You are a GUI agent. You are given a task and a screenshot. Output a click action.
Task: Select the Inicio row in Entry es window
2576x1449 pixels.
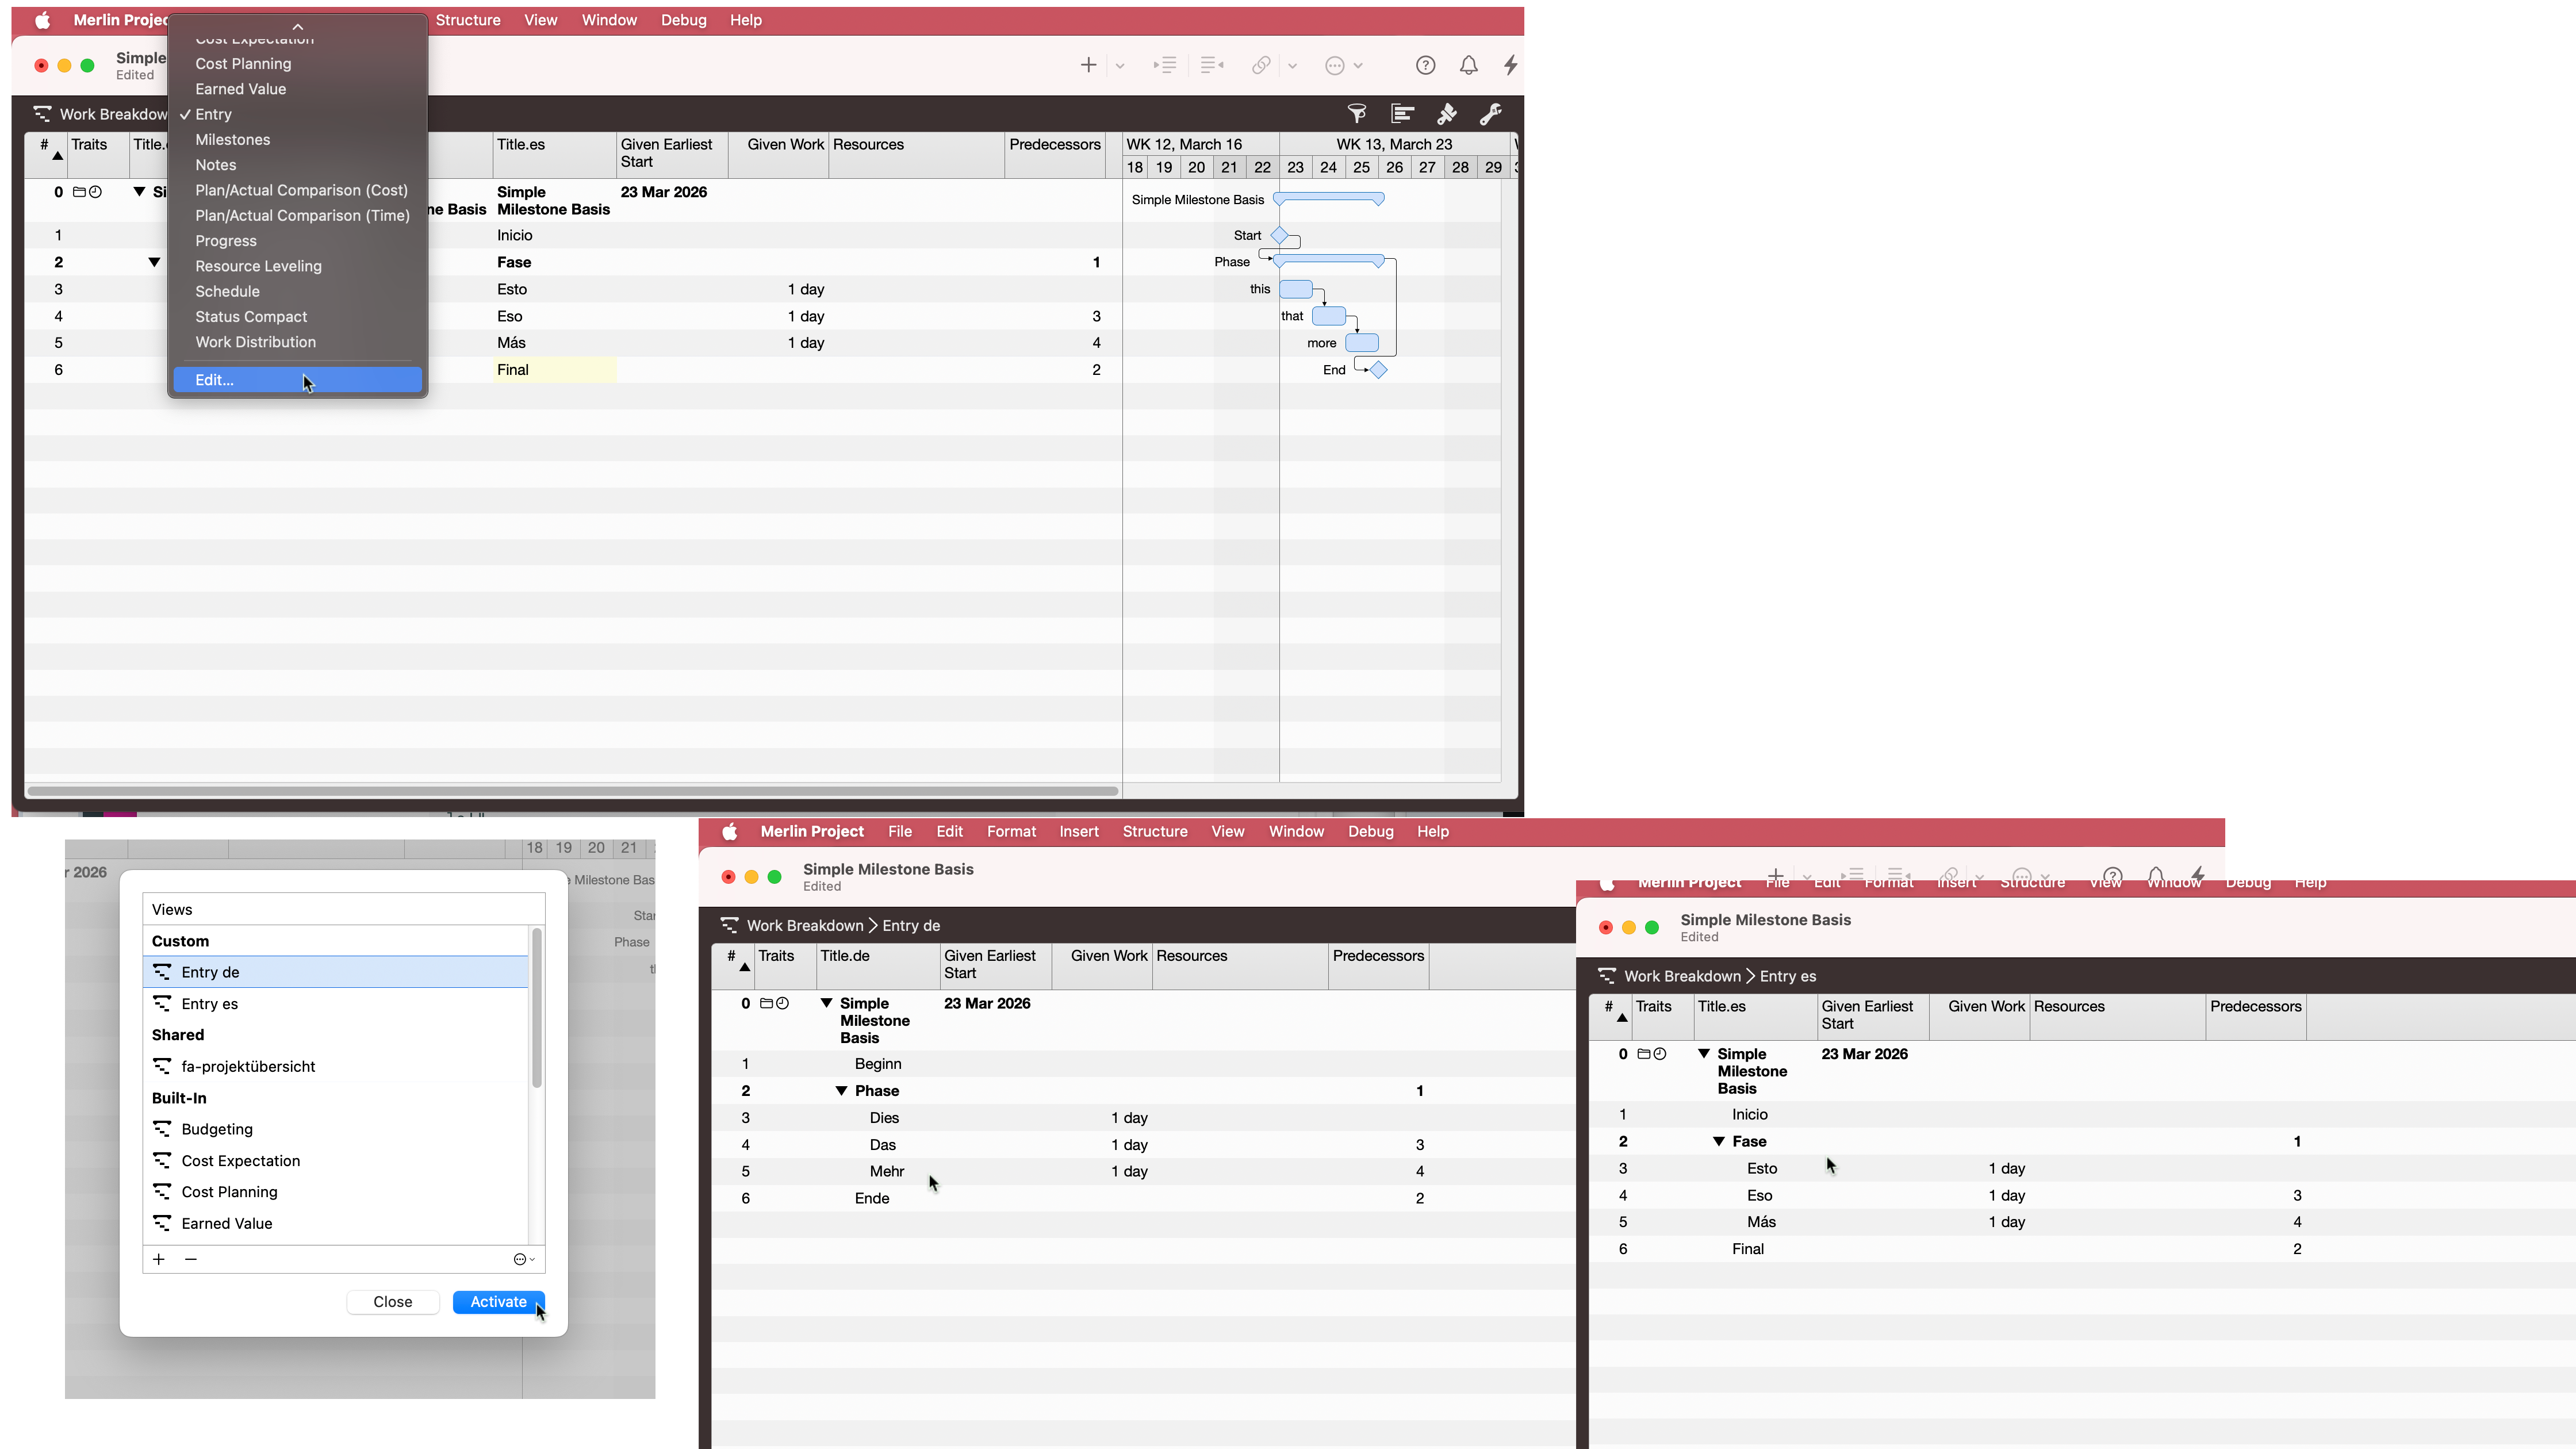2082,1114
